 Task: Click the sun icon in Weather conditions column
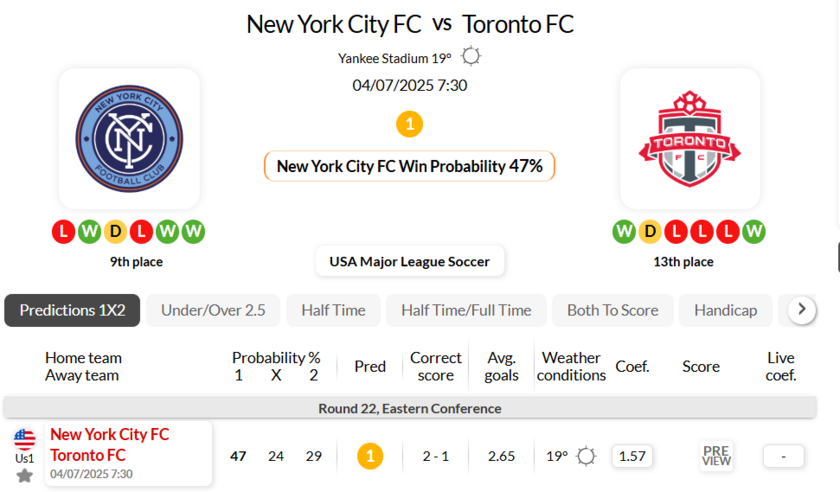point(586,456)
